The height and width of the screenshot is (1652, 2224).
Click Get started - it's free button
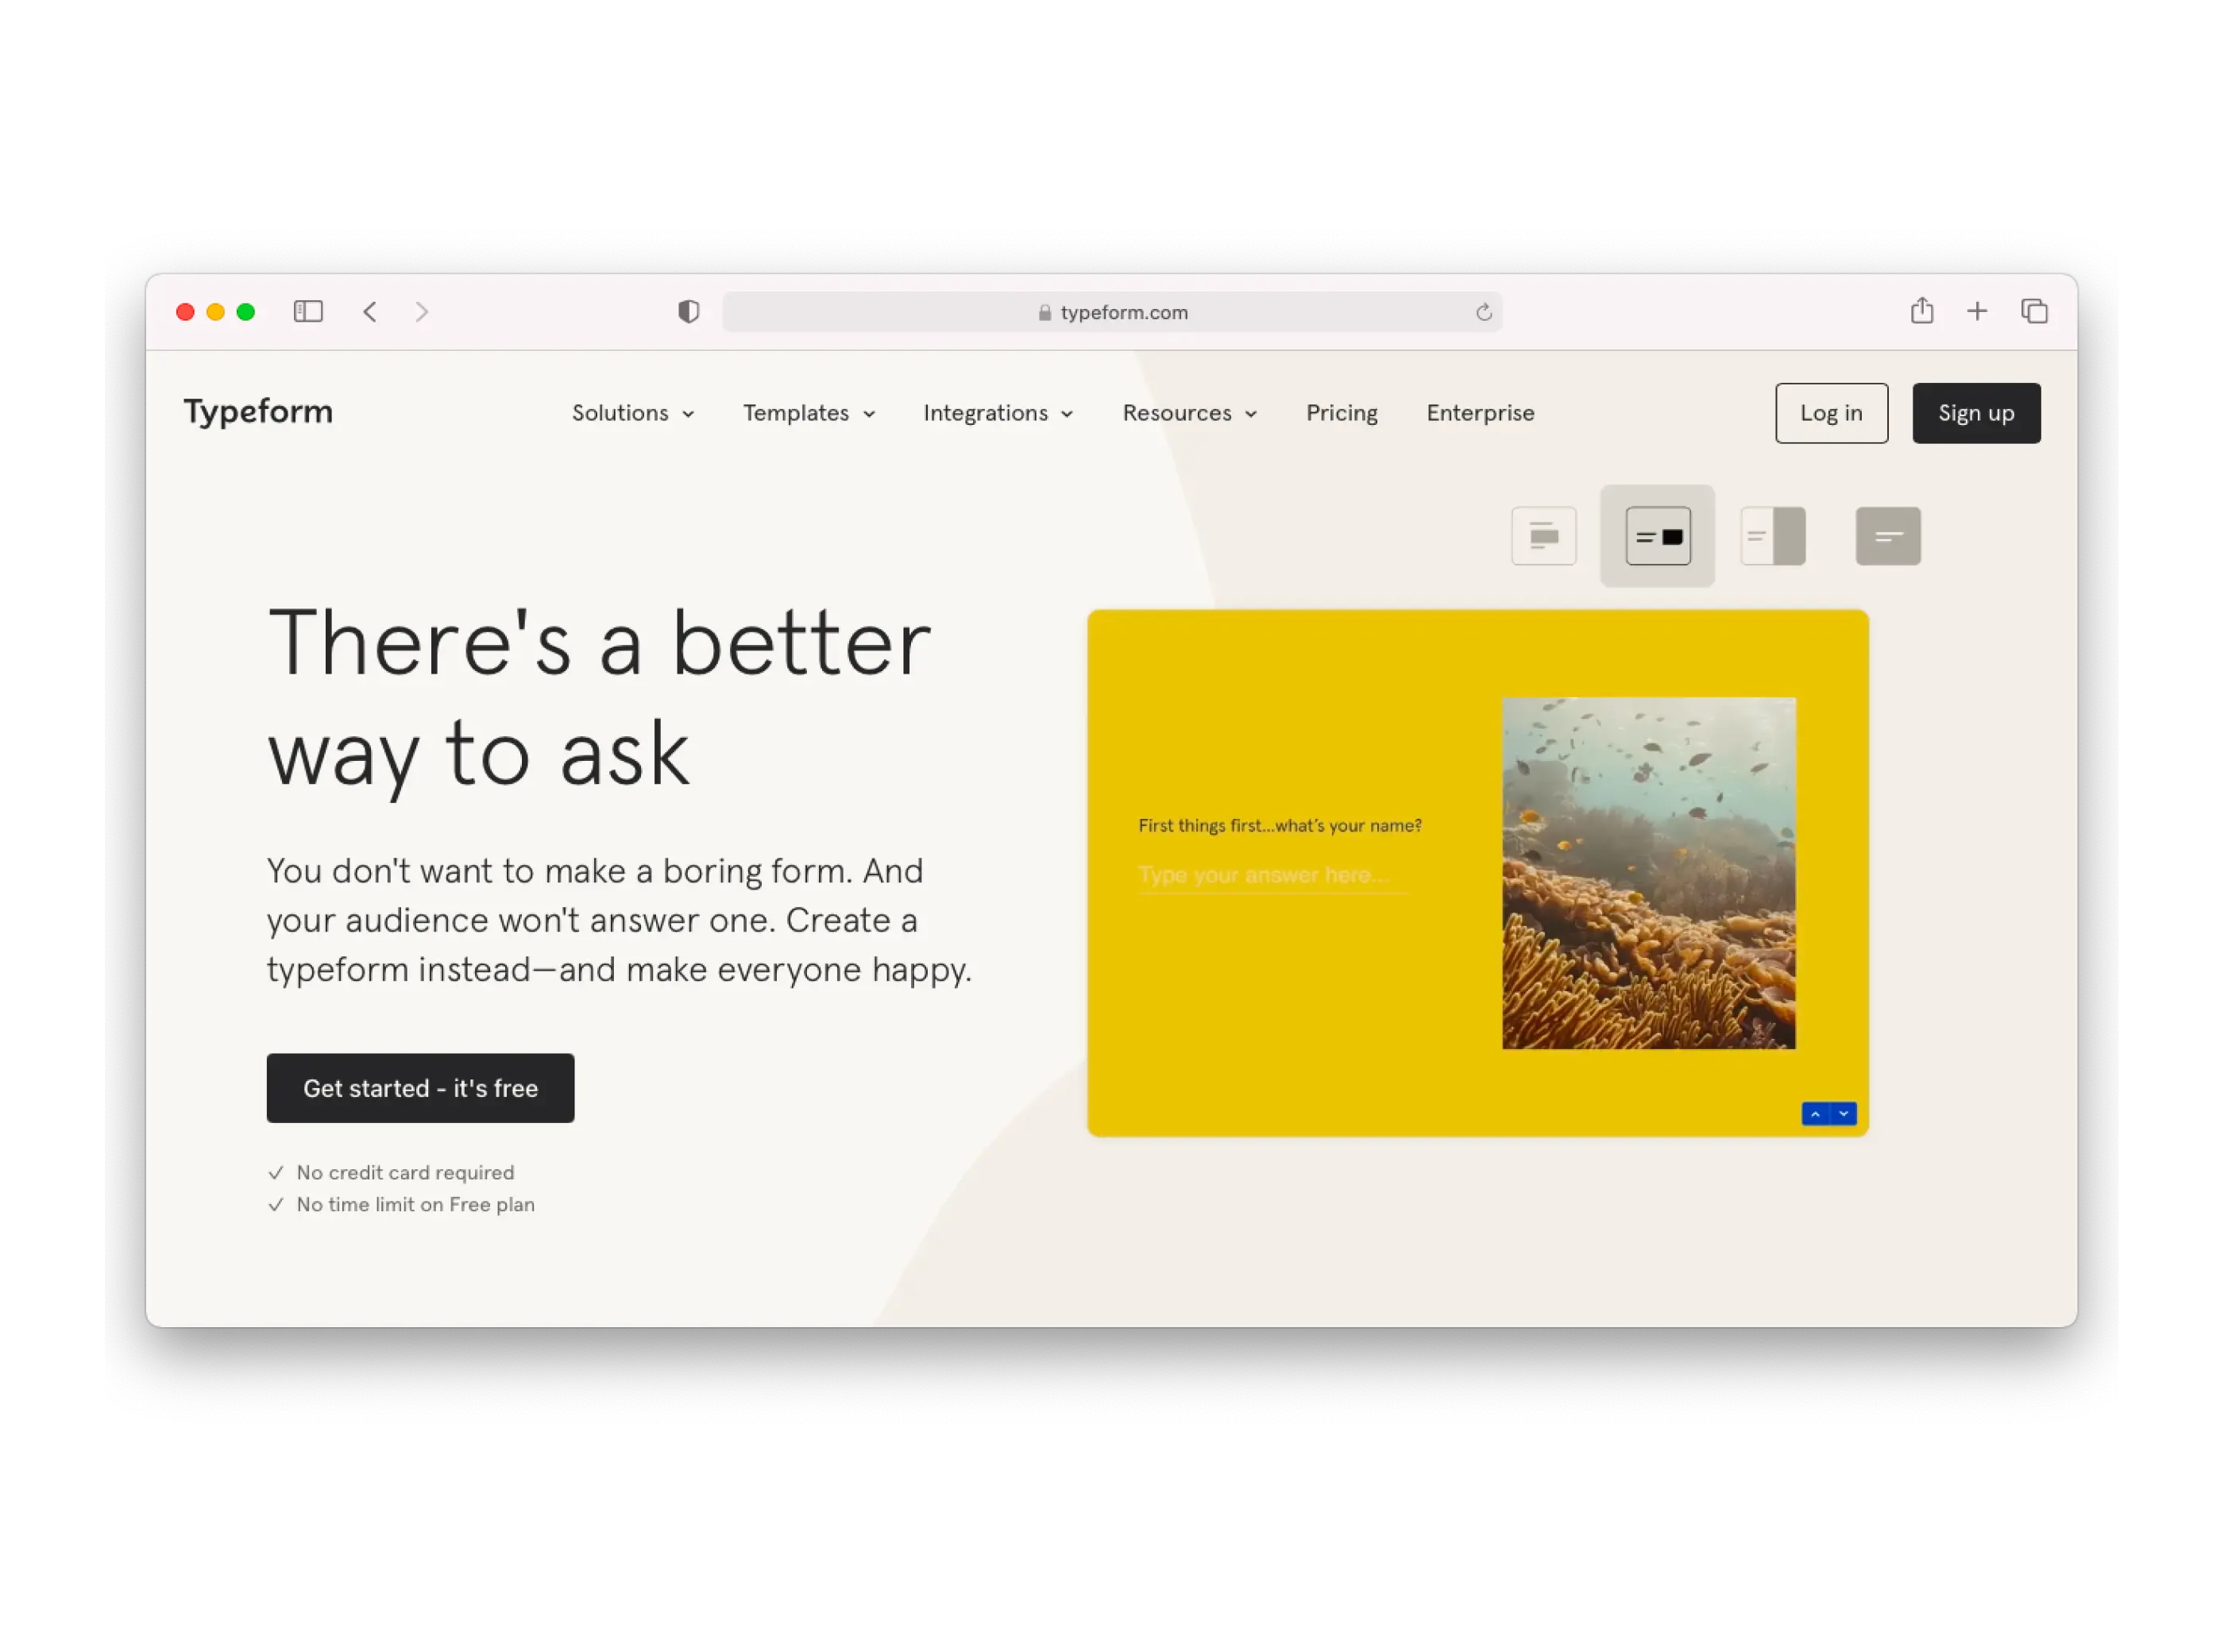(x=420, y=1088)
